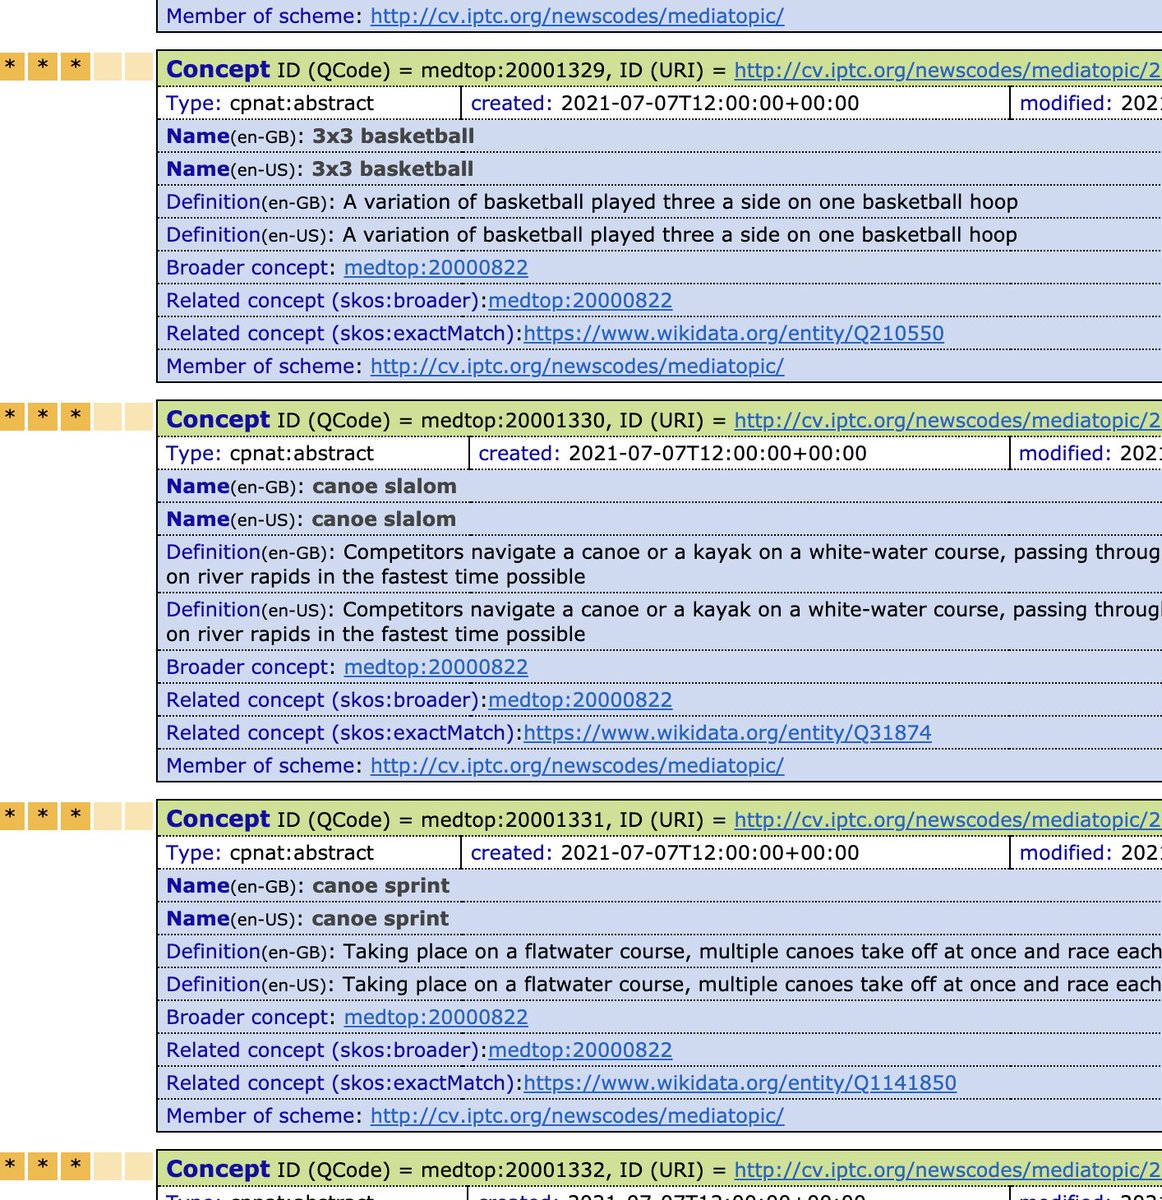Open the canoe slalom concept URI link
Viewport: 1162px width, 1200px height.
[947, 420]
